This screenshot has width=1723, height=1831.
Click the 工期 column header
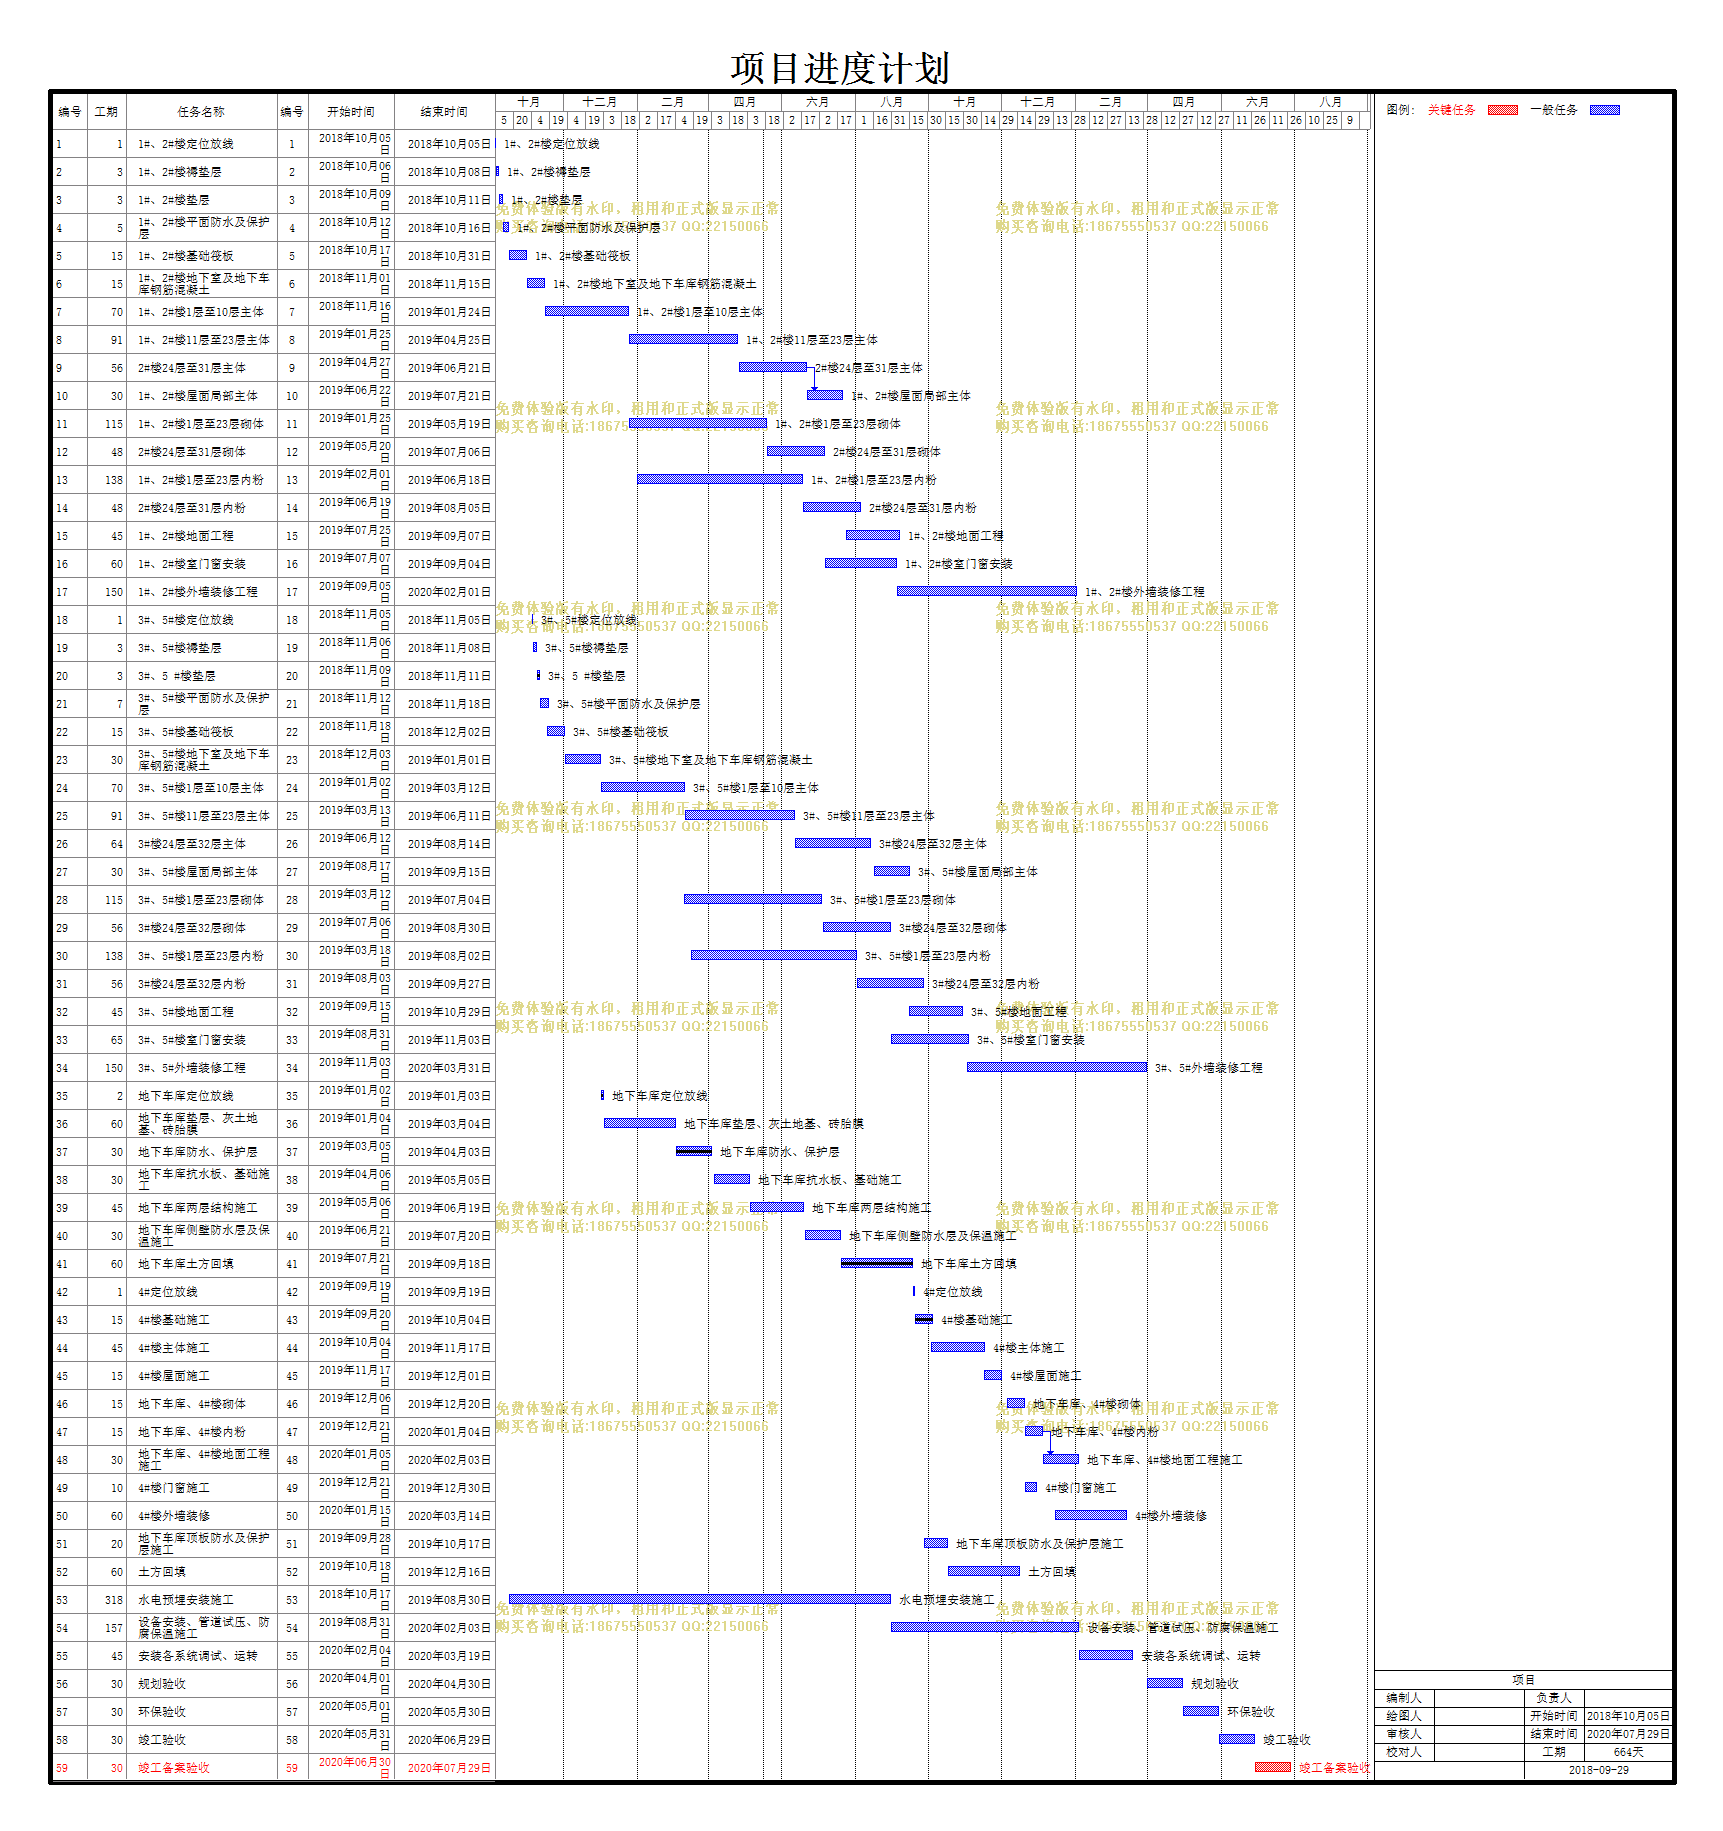[106, 112]
